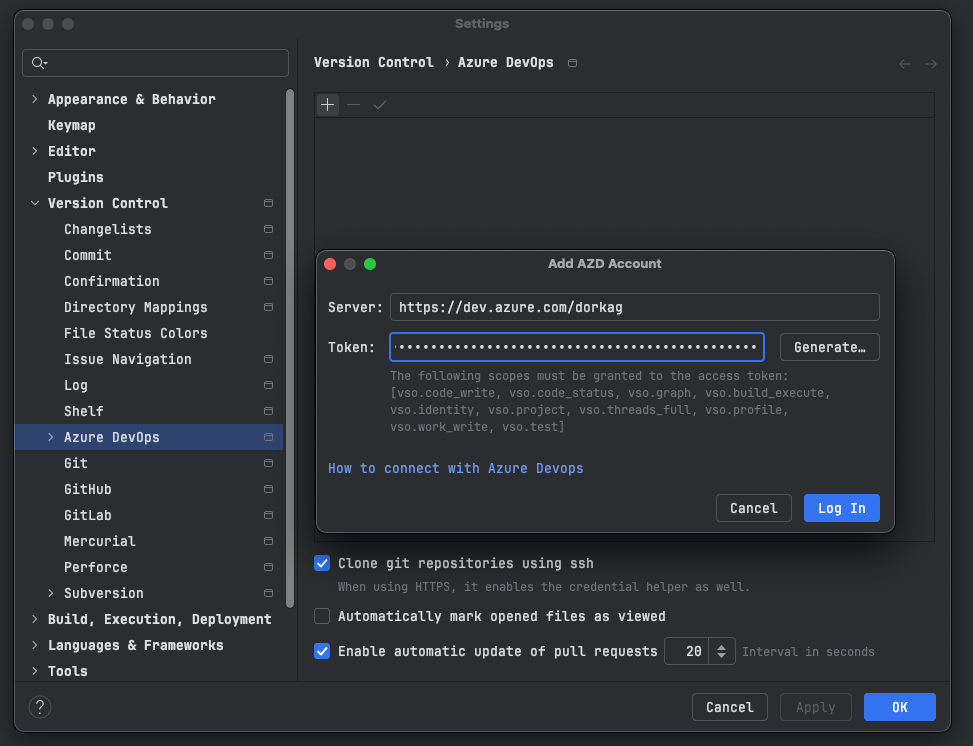
Task: Click the minus icon to remove account
Action: pyautogui.click(x=354, y=105)
